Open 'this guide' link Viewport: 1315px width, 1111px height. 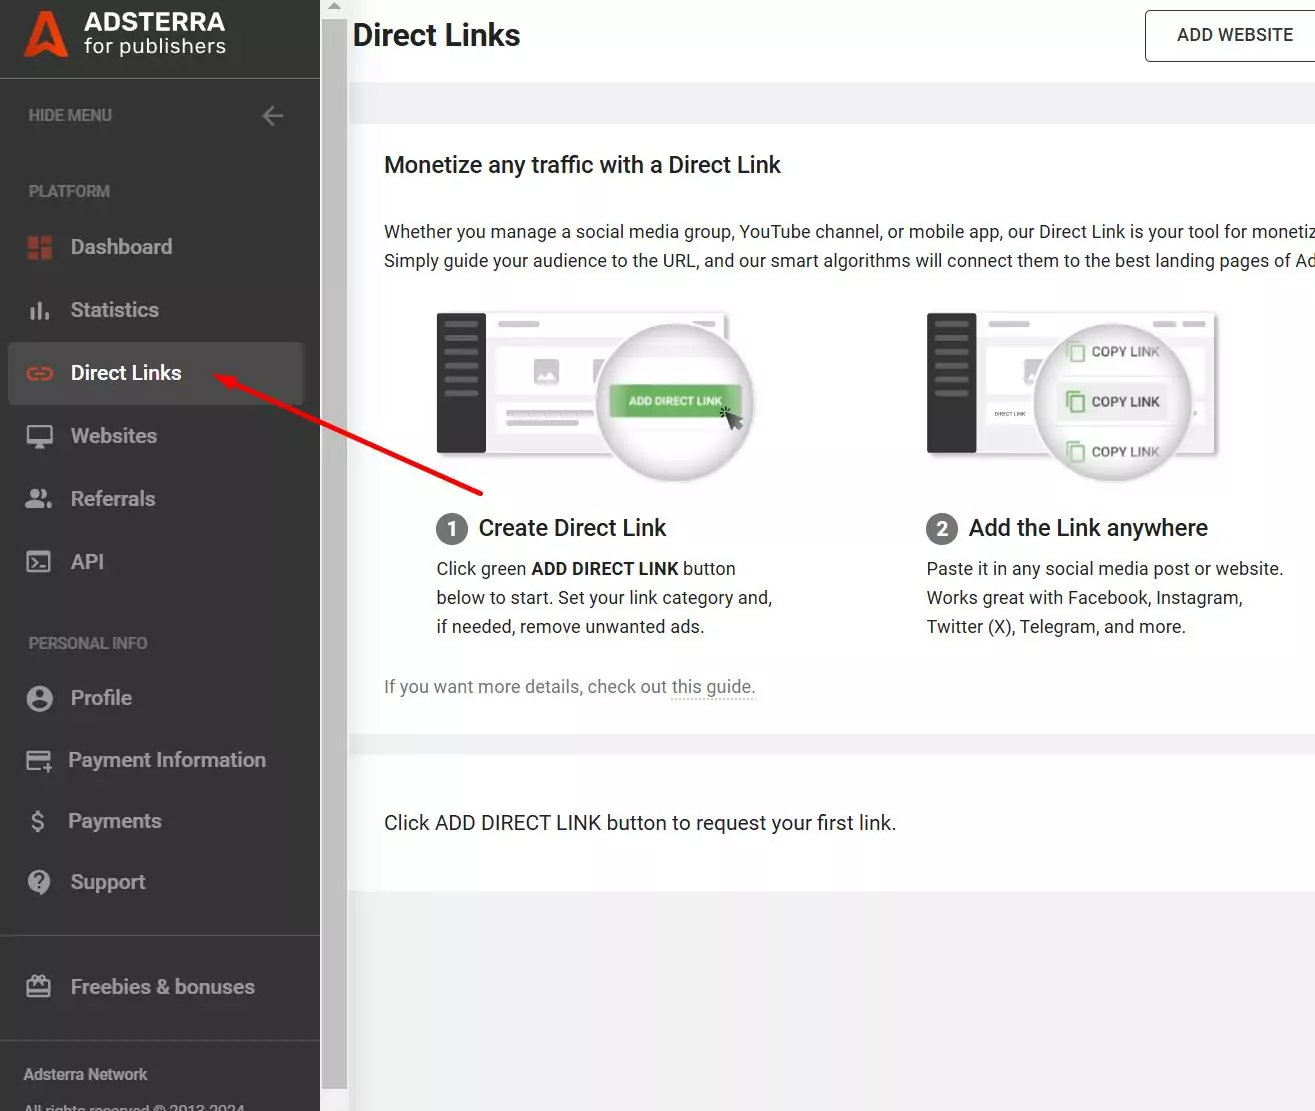pyautogui.click(x=712, y=687)
